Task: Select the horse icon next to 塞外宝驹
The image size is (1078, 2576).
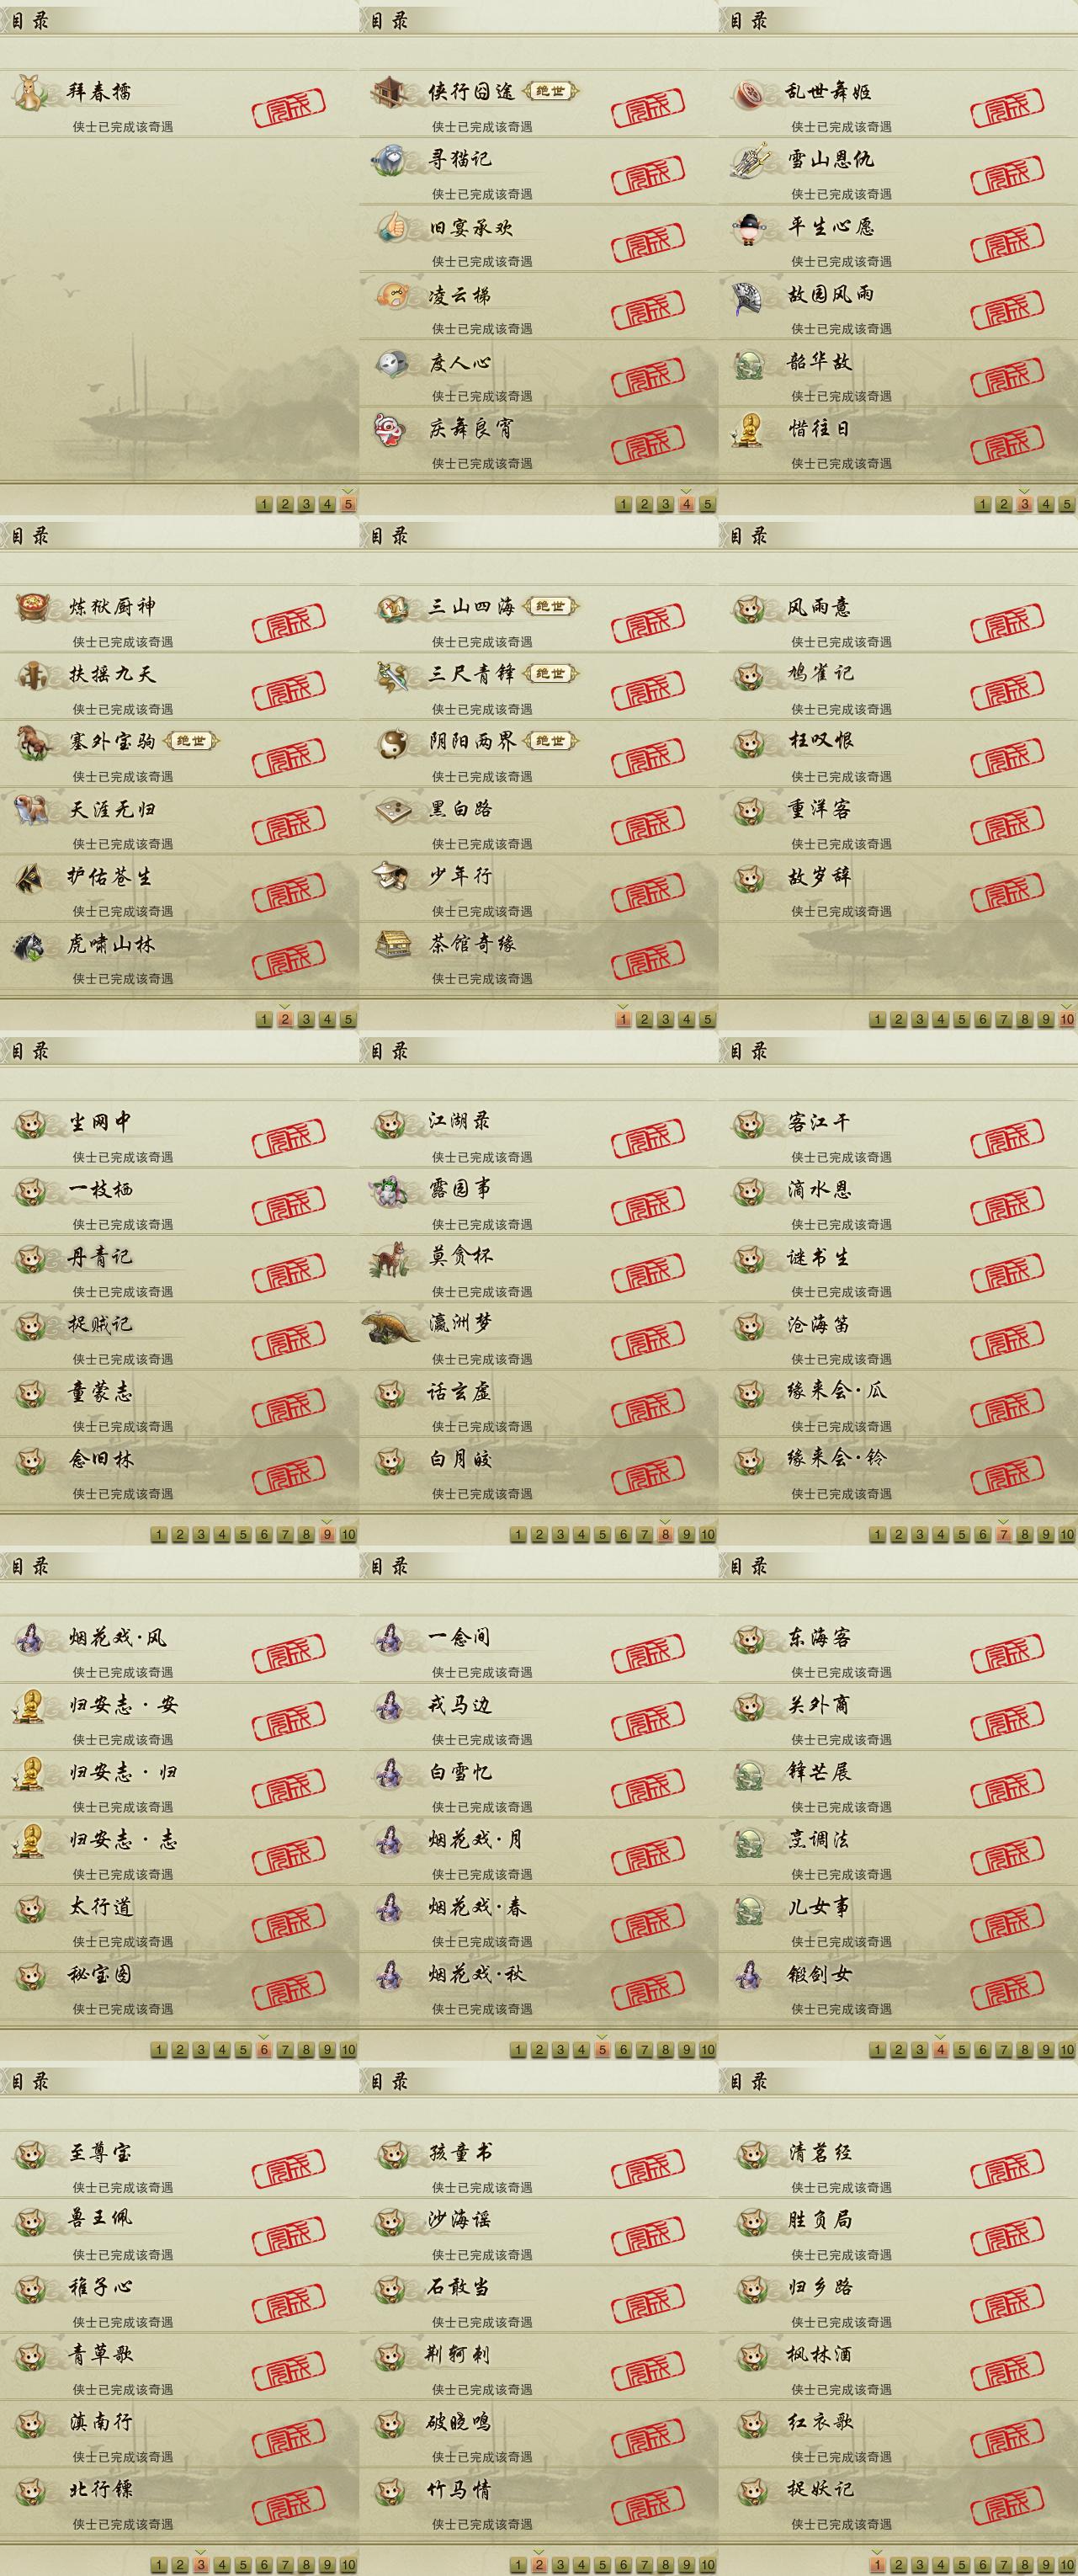Action: point(32,742)
